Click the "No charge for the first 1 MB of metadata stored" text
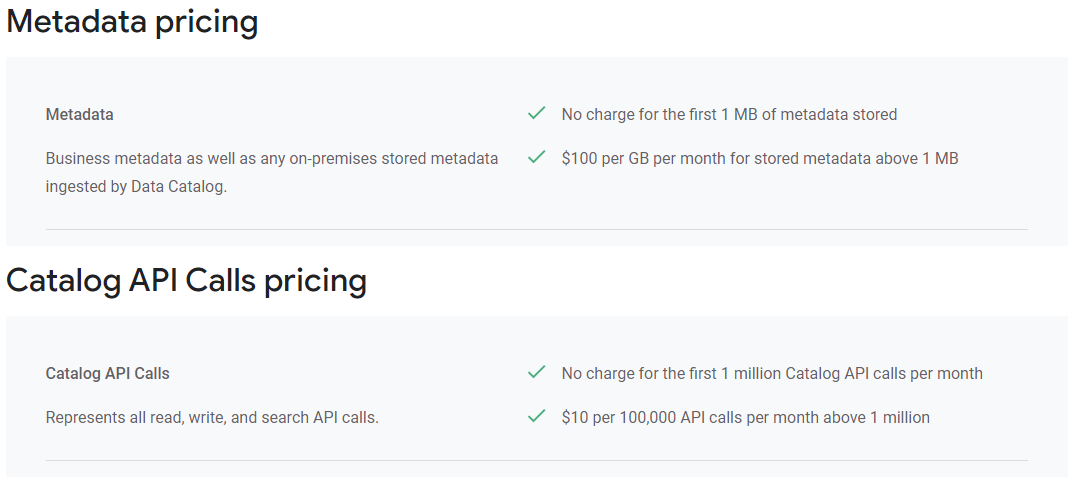The height and width of the screenshot is (485, 1076). [729, 115]
